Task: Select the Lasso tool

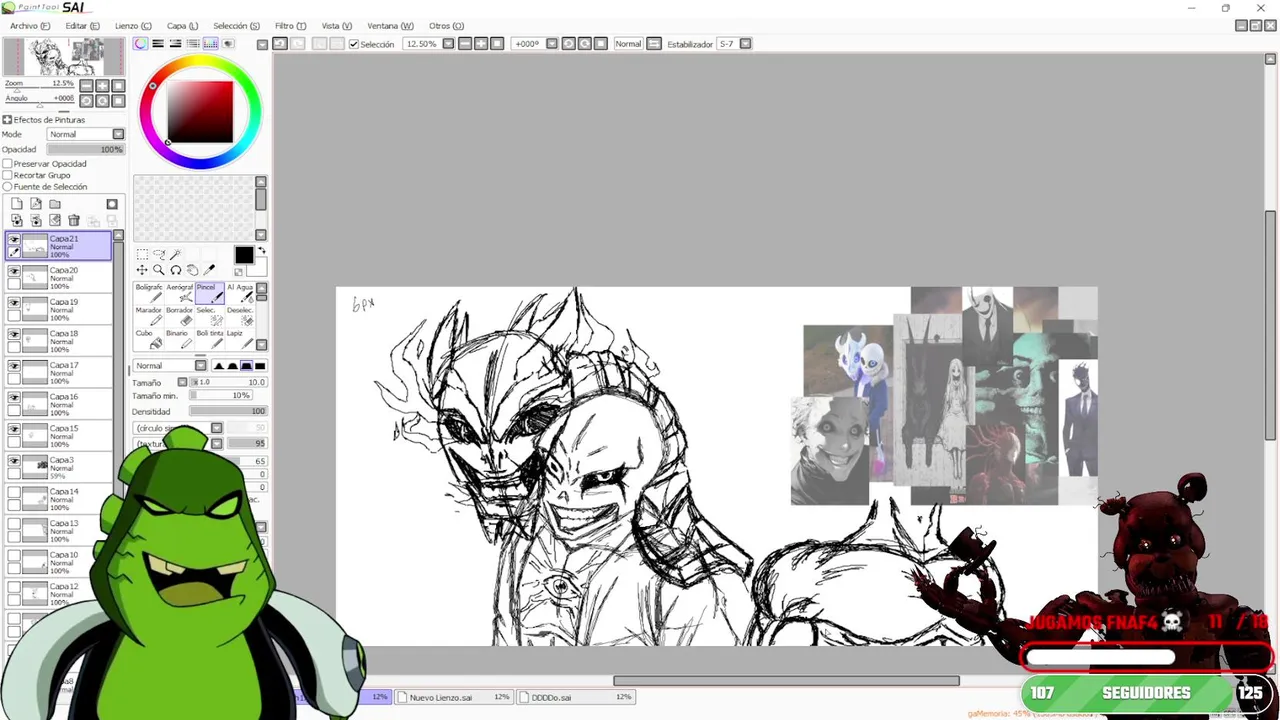Action: pos(159,254)
